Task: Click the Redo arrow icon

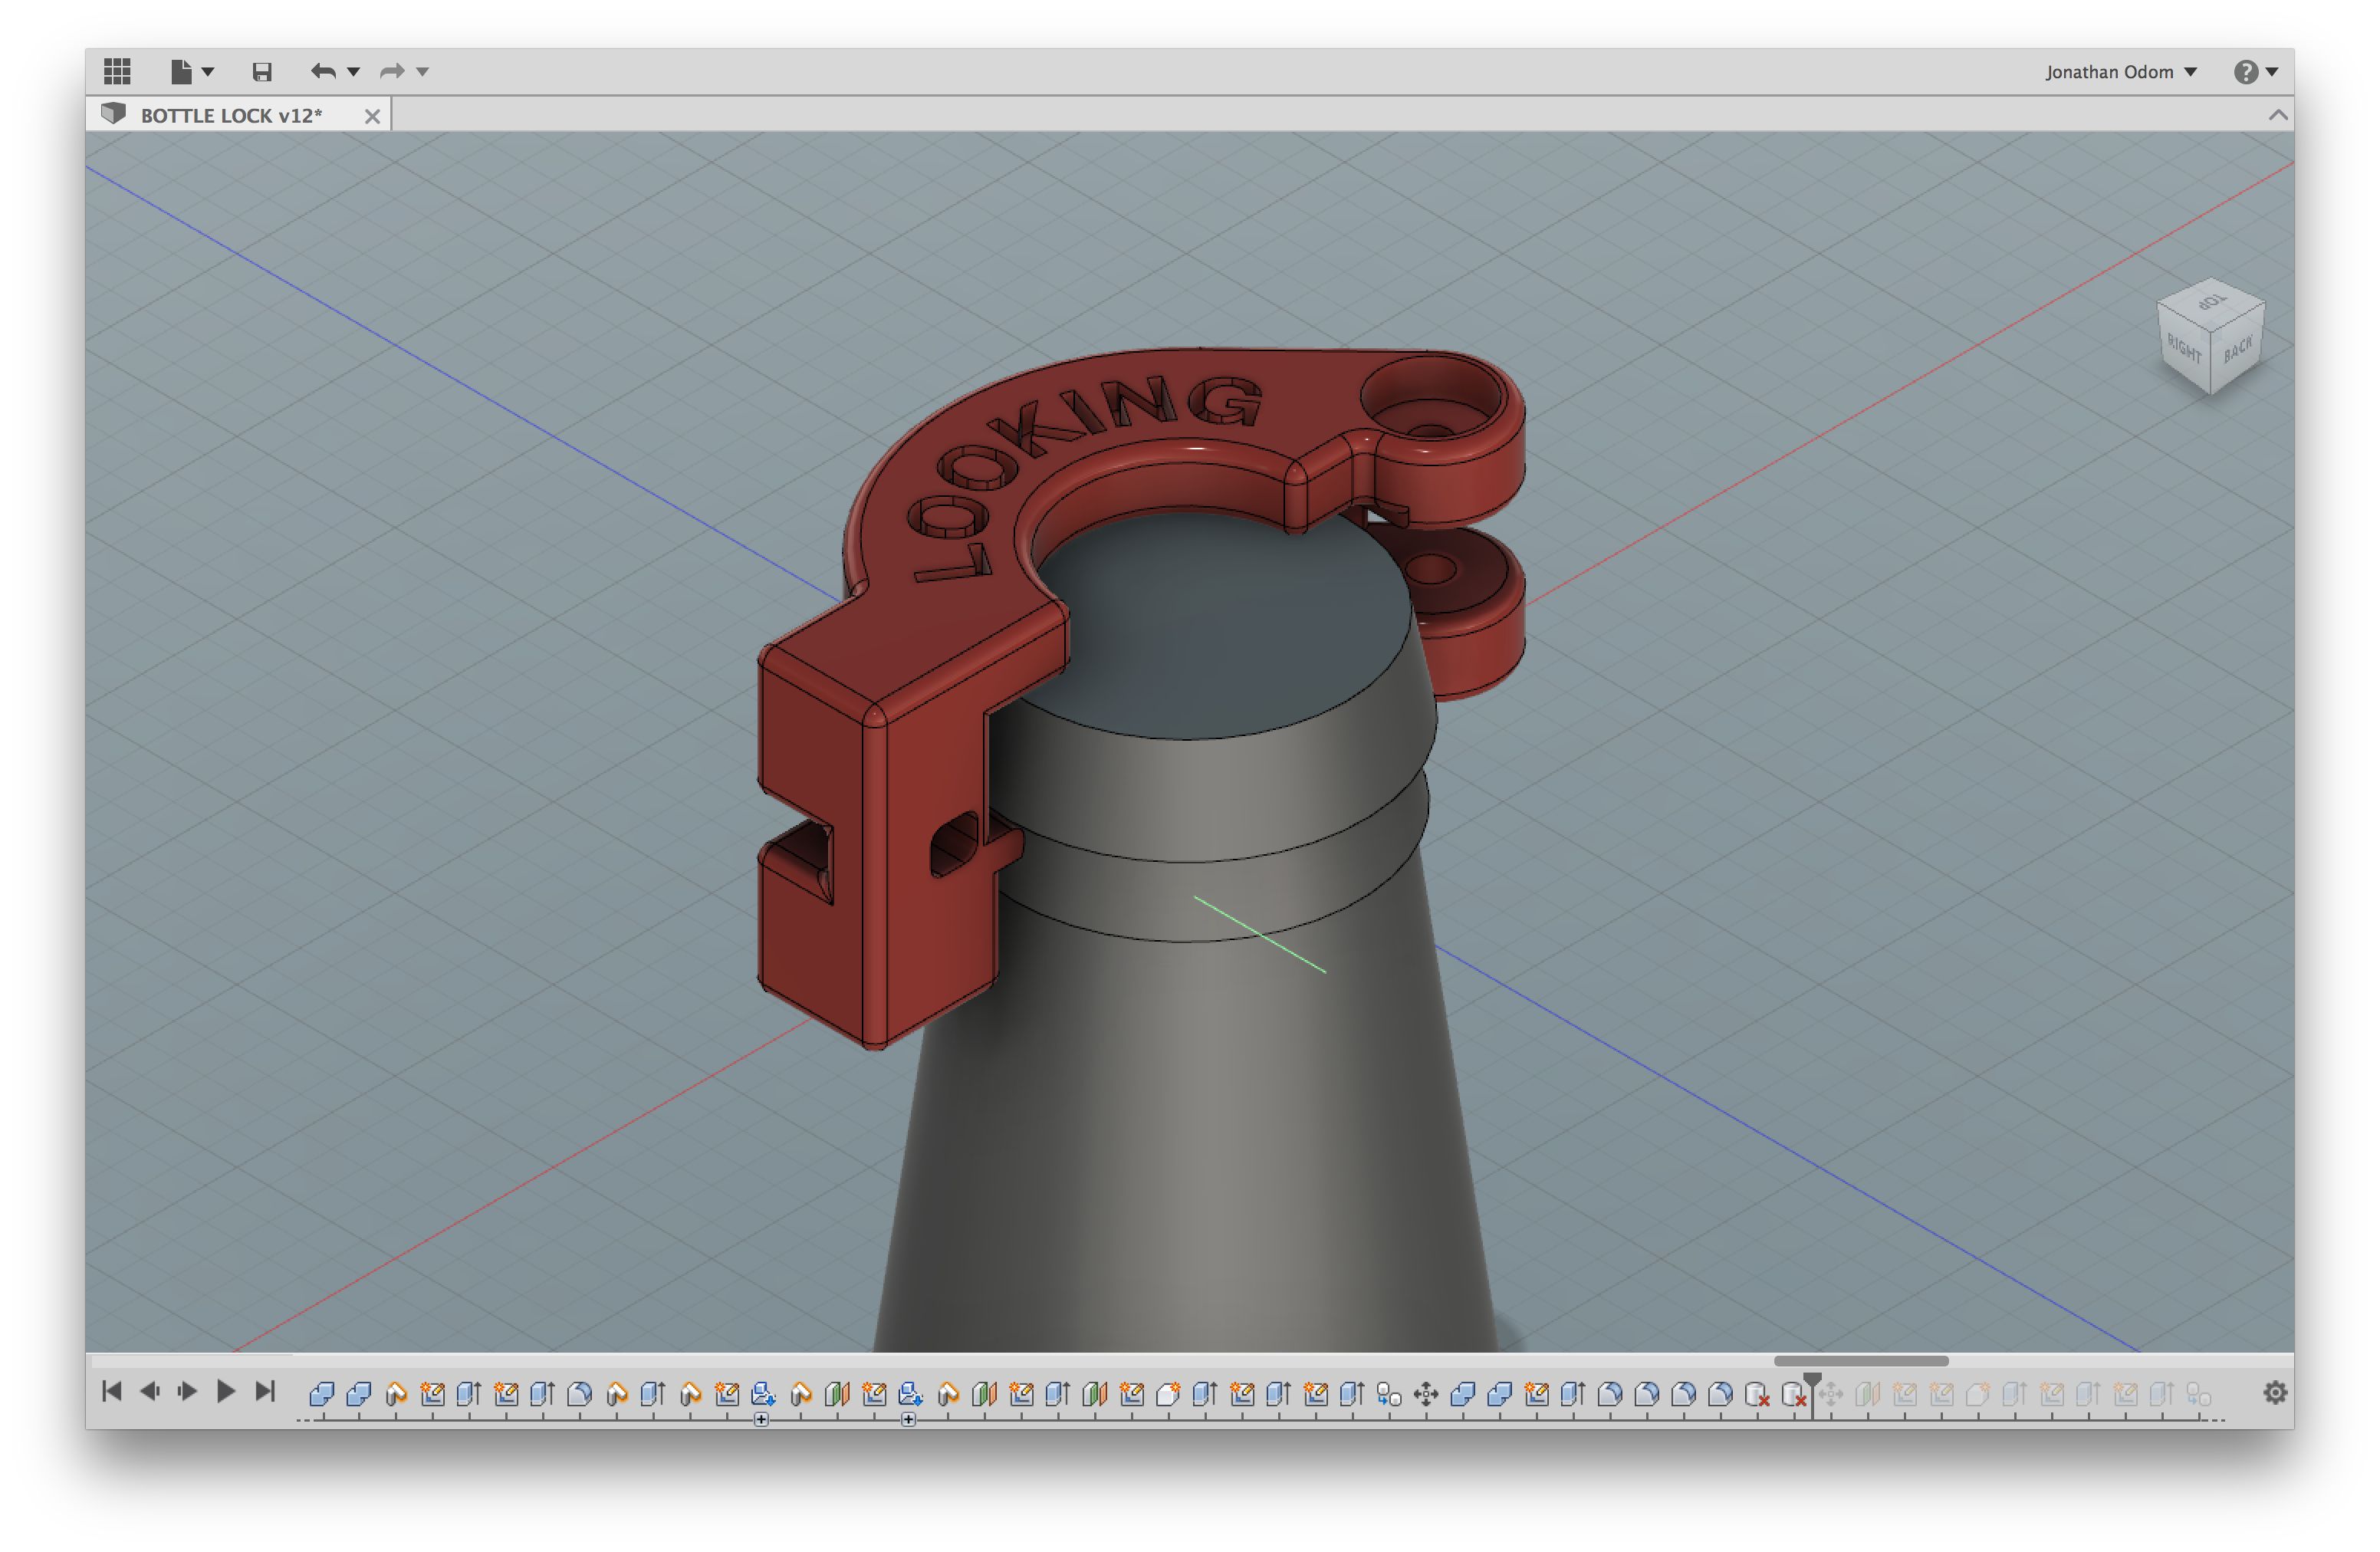Action: point(391,71)
